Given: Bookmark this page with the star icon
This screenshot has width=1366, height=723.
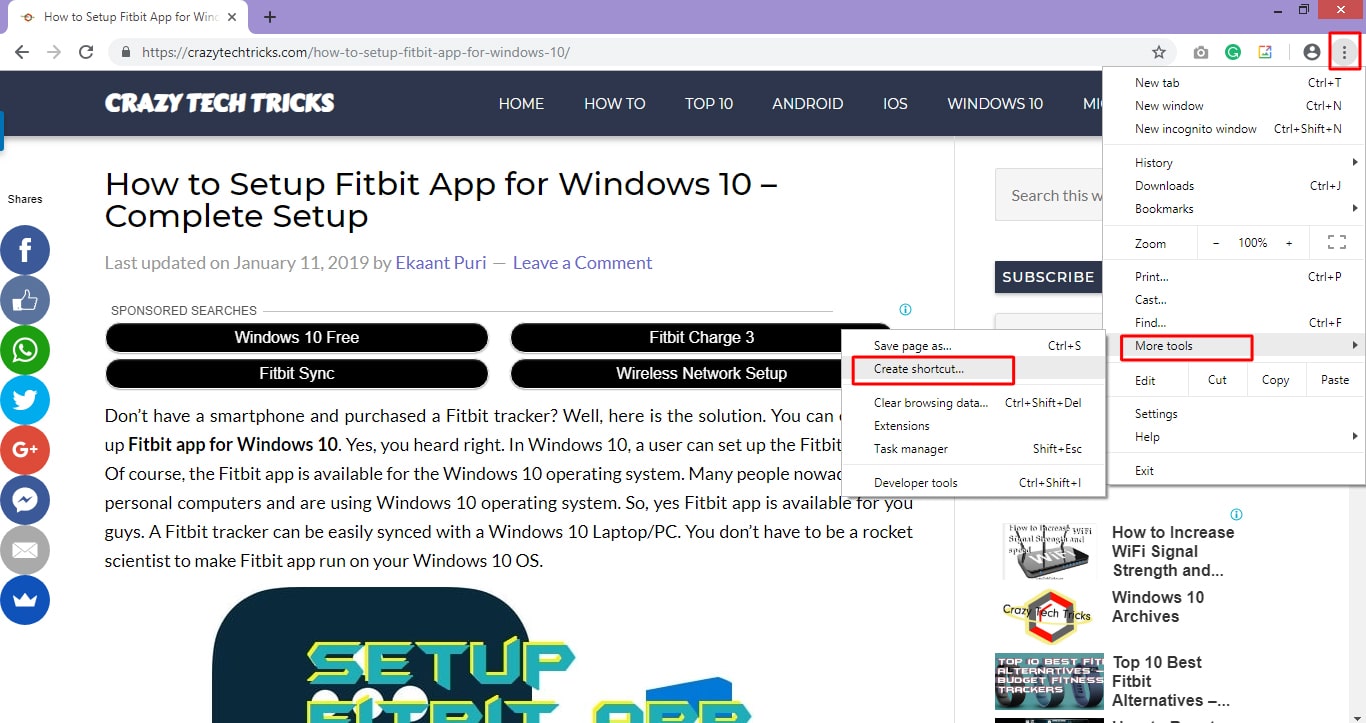Looking at the screenshot, I should coord(1159,52).
